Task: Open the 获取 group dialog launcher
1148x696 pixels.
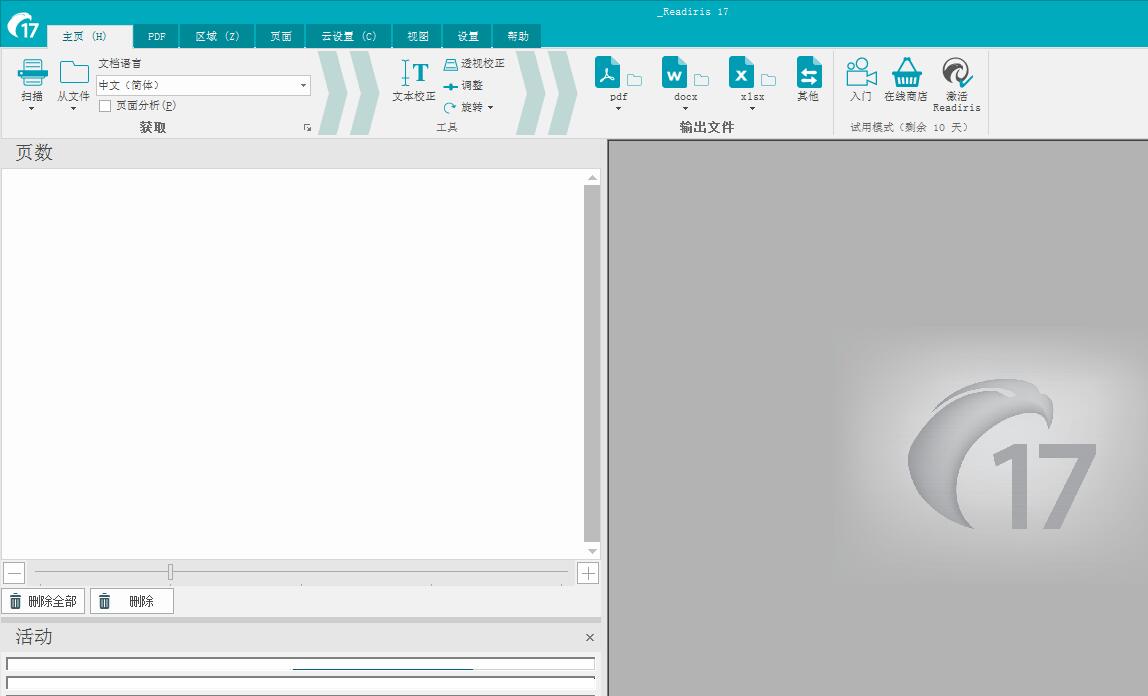Action: pos(308,128)
